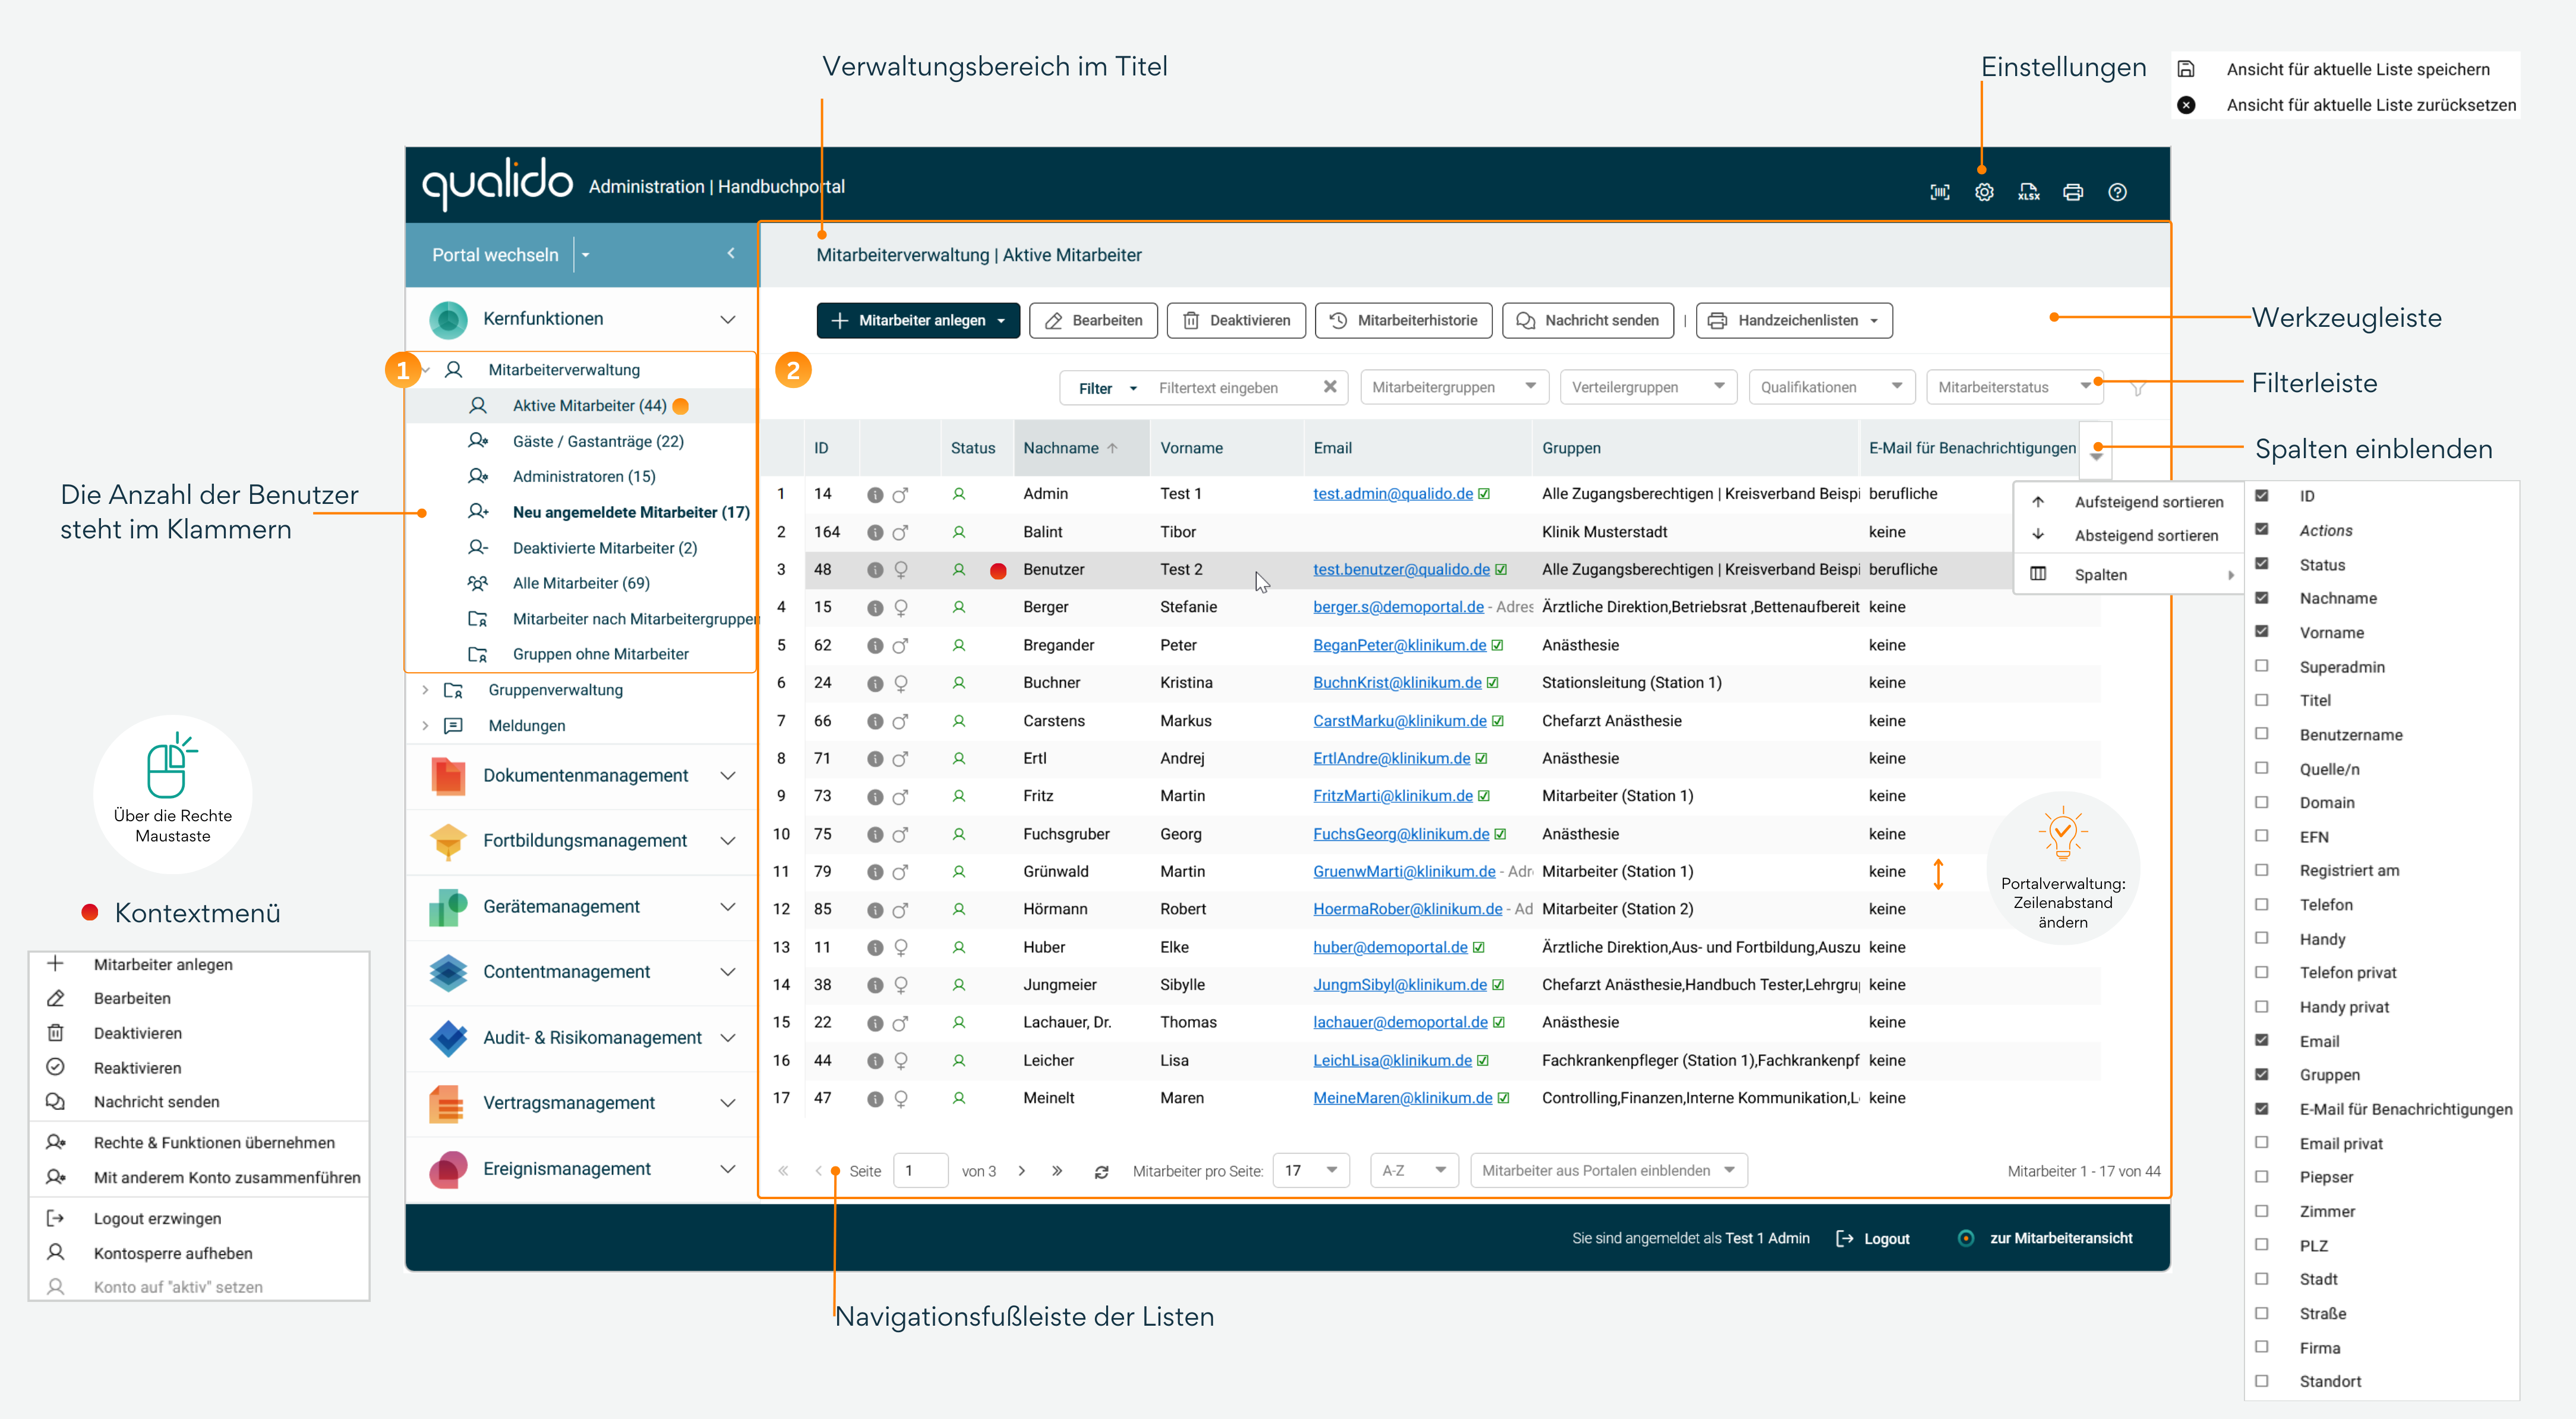Image resolution: width=2576 pixels, height=1419 pixels.
Task: Click the Fortbildungsmanagement module icon
Action: pos(448,841)
